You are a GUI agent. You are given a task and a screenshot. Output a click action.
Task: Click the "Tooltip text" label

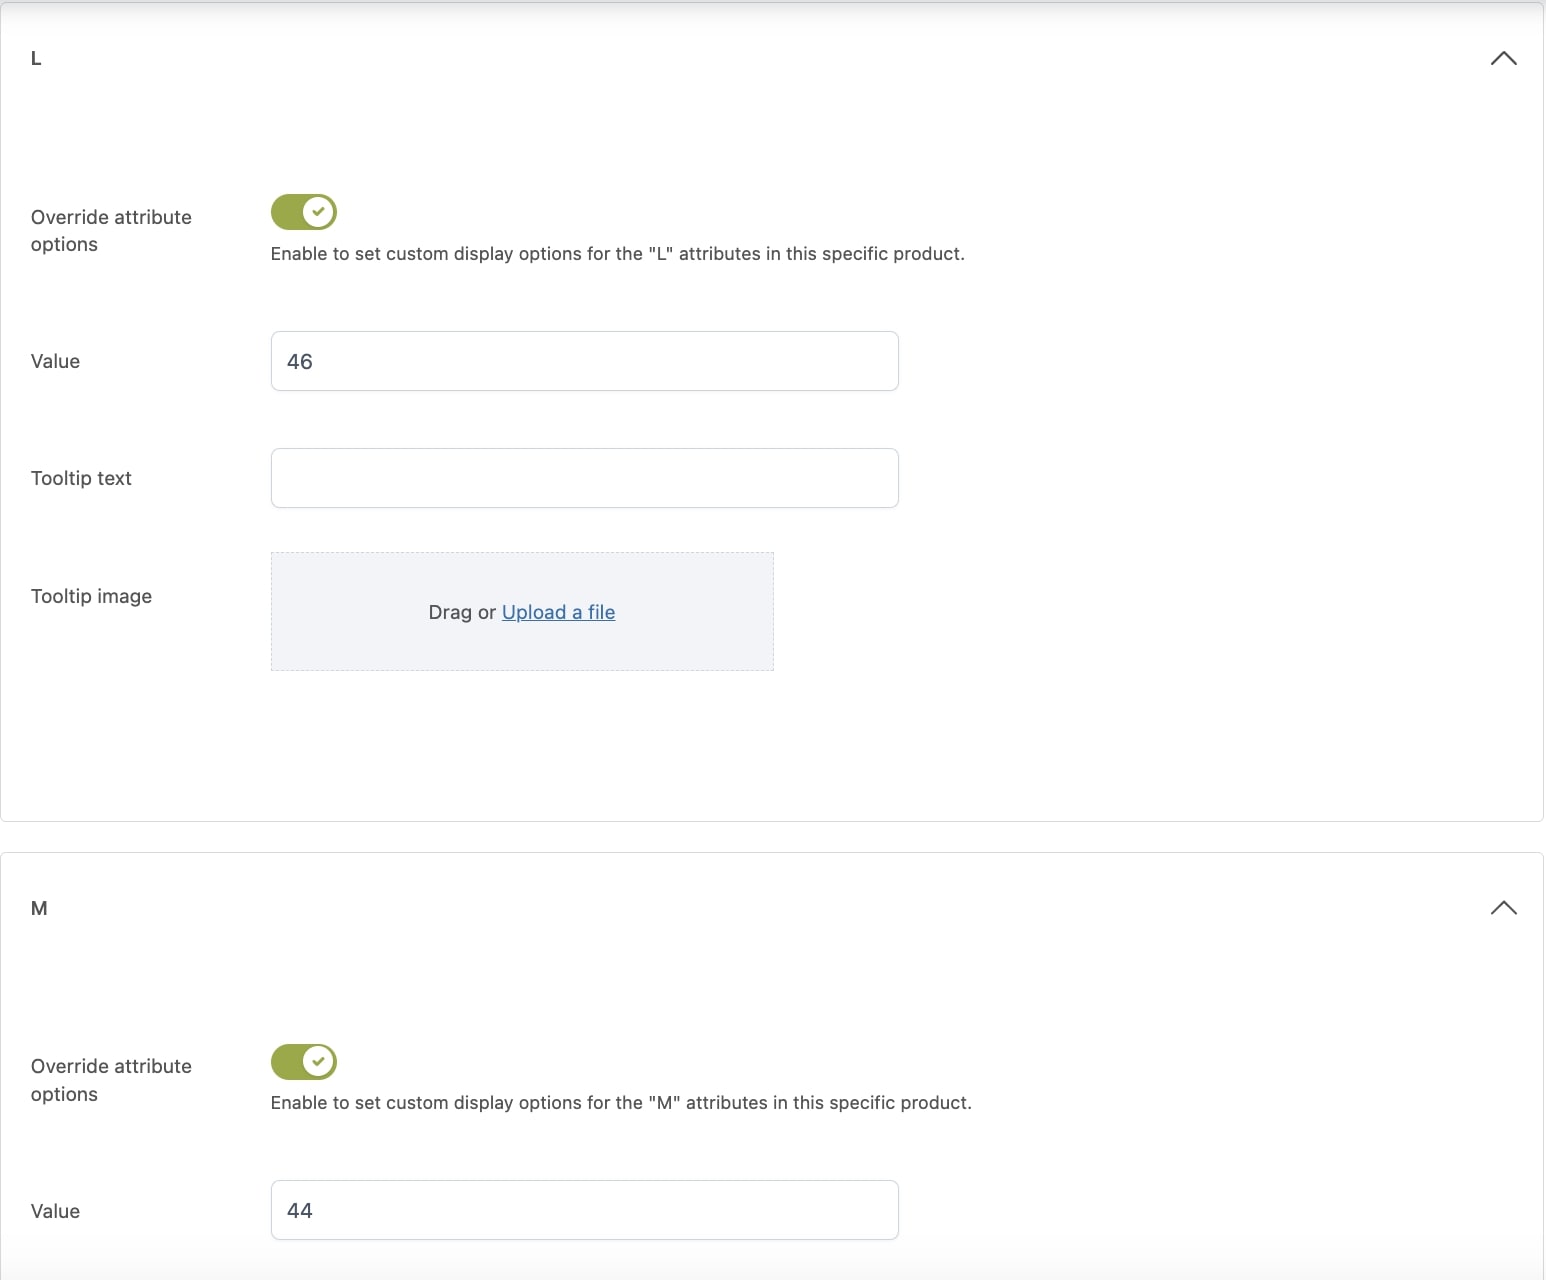(x=81, y=478)
